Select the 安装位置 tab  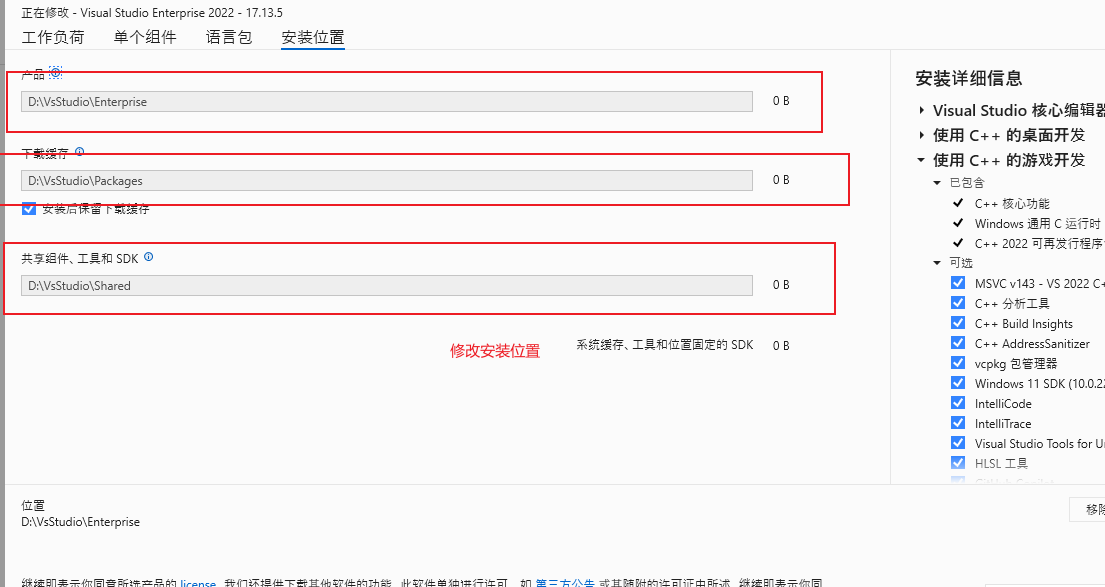(313, 37)
